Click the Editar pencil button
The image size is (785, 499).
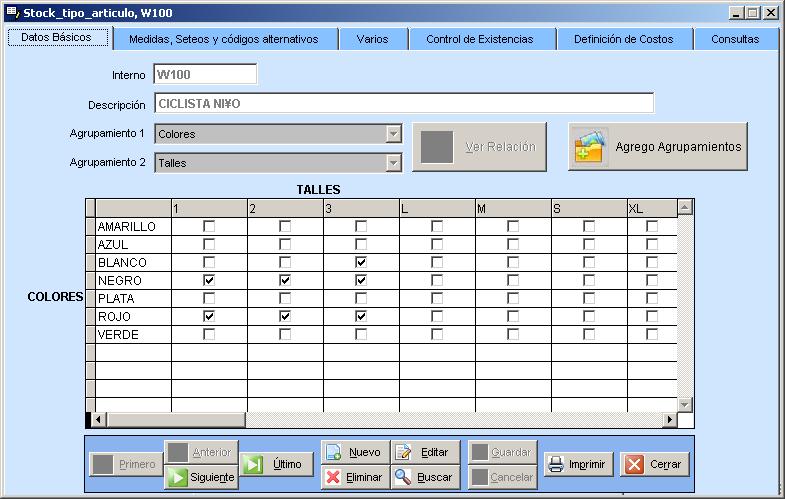point(425,452)
